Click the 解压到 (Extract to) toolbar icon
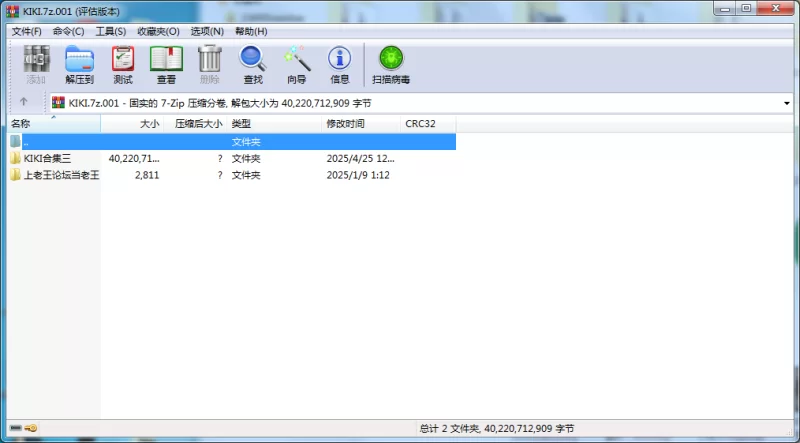This screenshot has width=800, height=443. point(80,59)
